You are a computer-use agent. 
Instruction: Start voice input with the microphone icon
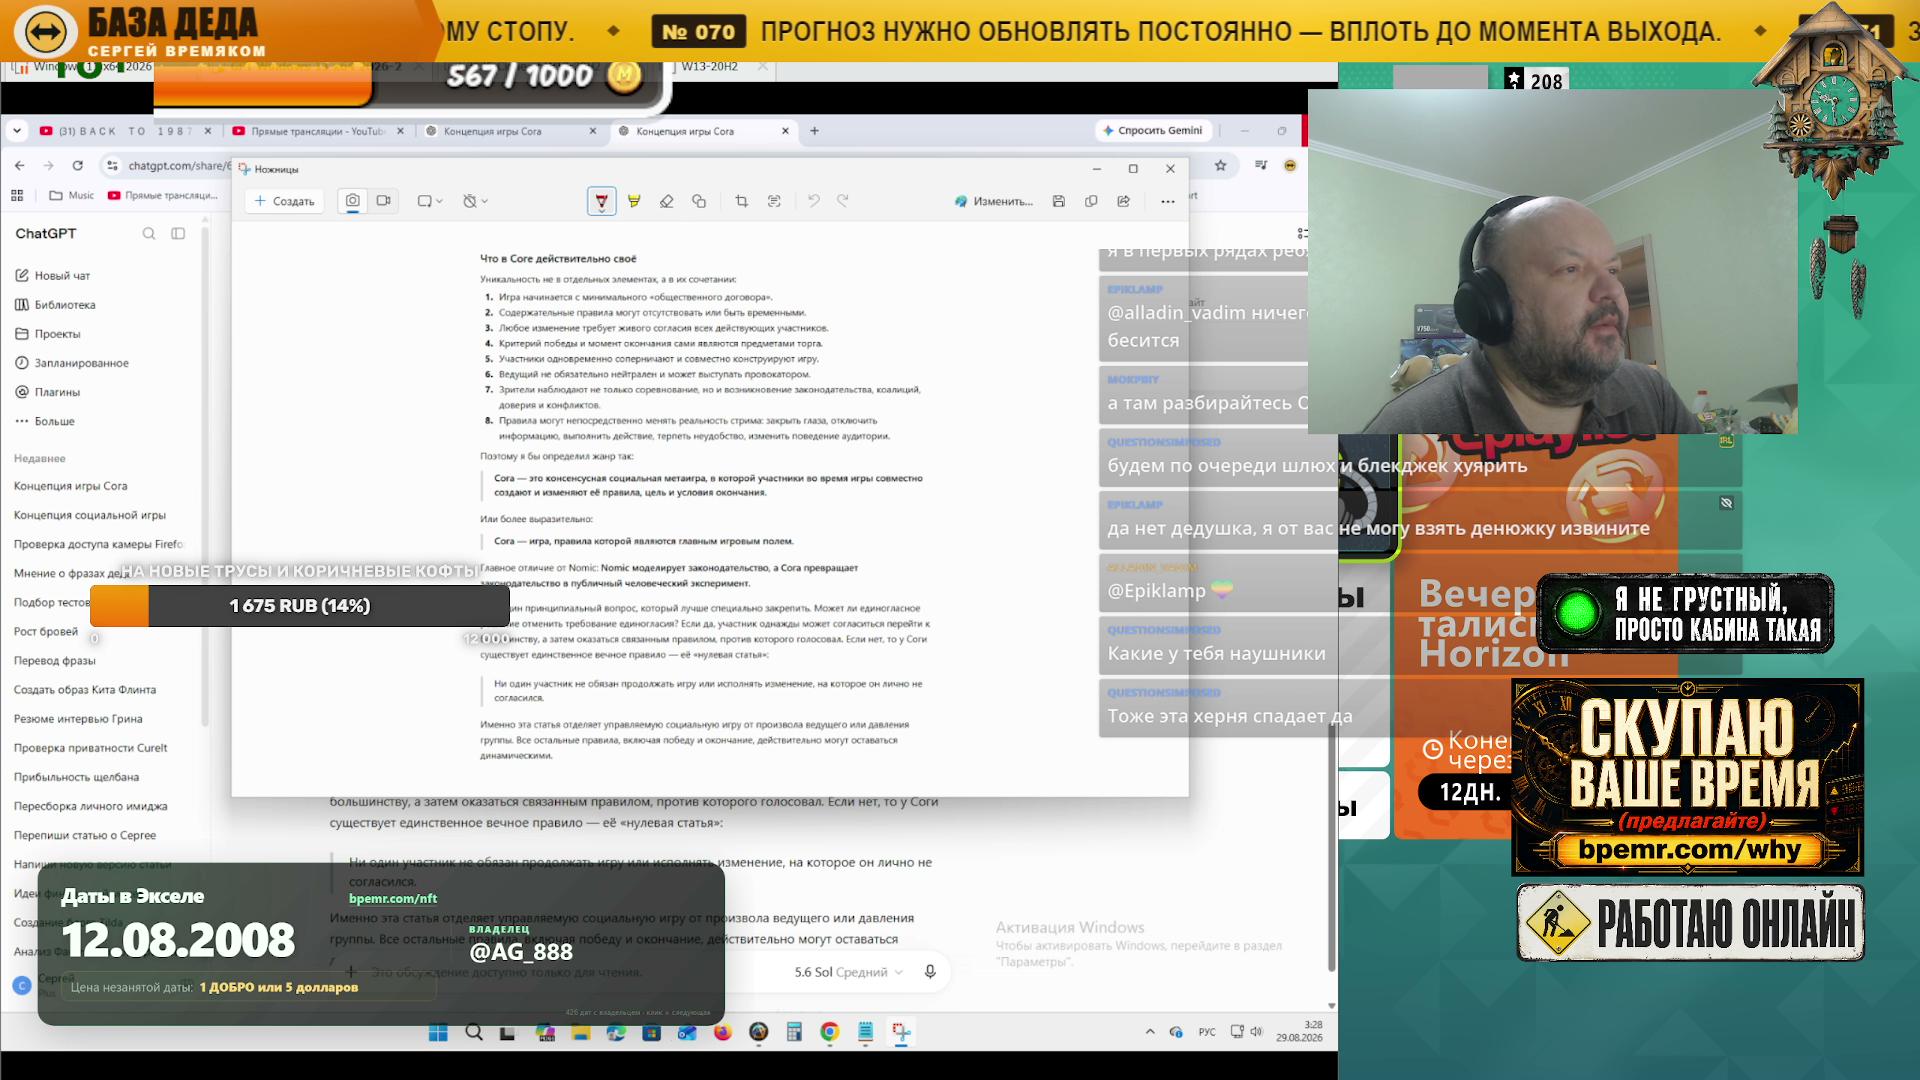point(930,972)
